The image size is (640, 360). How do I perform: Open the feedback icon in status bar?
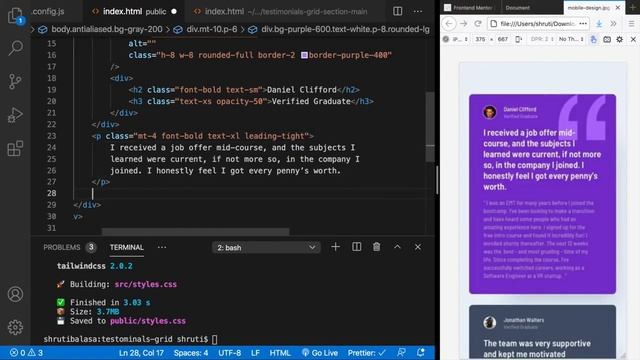tap(401, 353)
